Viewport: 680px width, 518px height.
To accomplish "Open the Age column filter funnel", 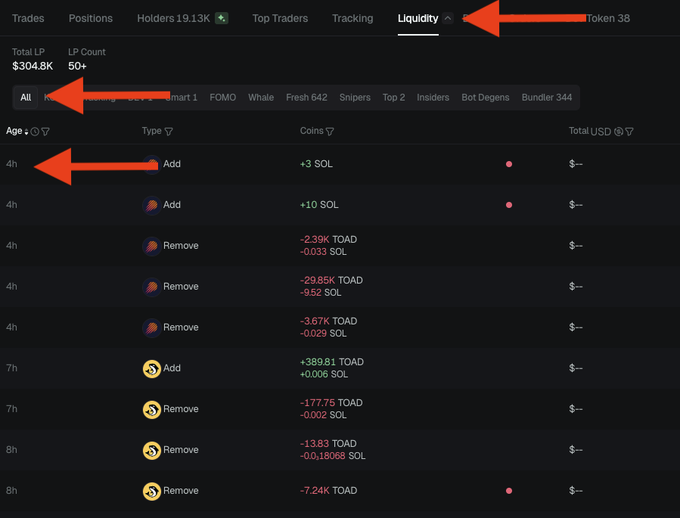I will pos(45,131).
